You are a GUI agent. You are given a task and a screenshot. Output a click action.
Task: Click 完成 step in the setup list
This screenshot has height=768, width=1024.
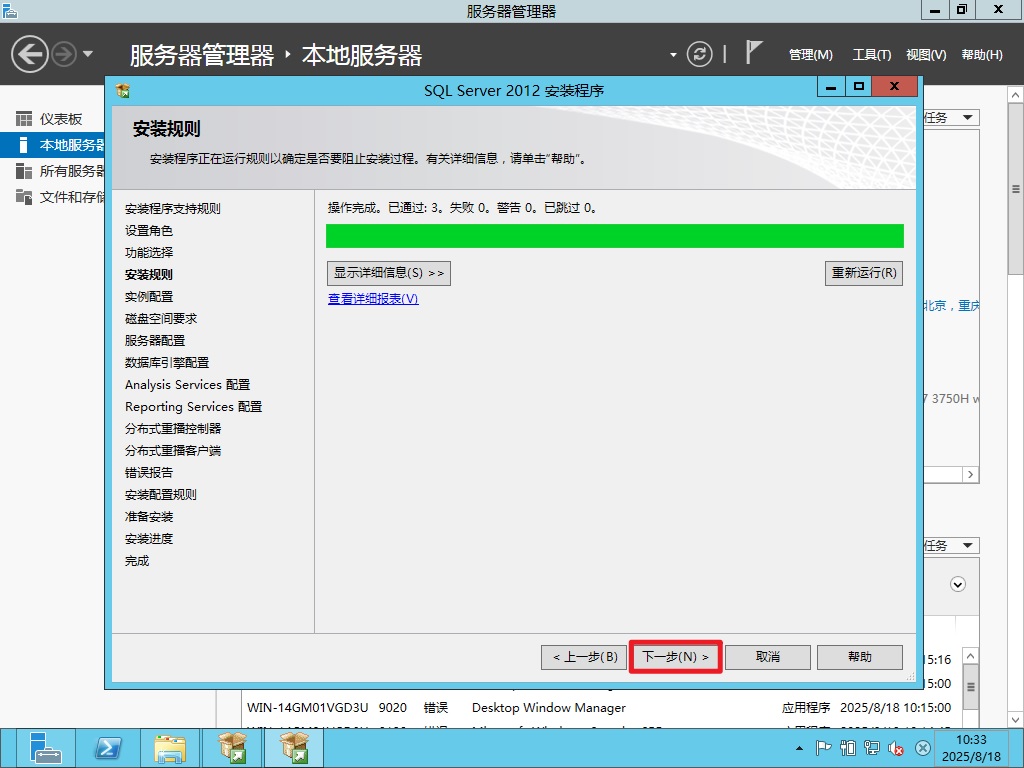click(x=137, y=560)
